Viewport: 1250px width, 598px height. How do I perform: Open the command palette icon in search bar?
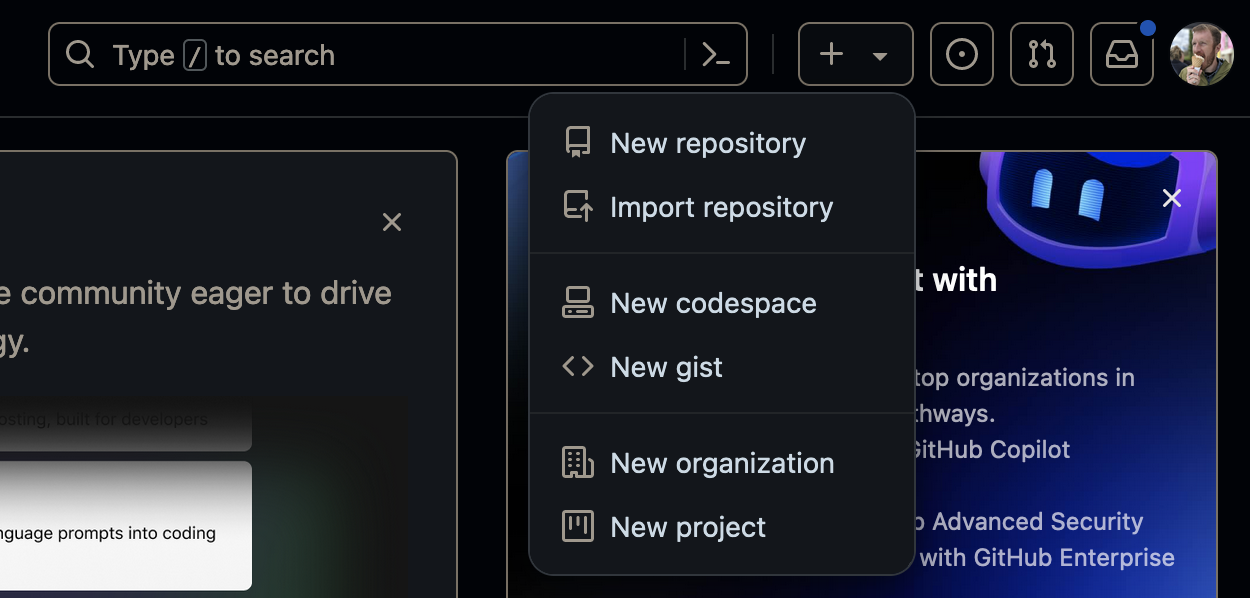[x=716, y=55]
